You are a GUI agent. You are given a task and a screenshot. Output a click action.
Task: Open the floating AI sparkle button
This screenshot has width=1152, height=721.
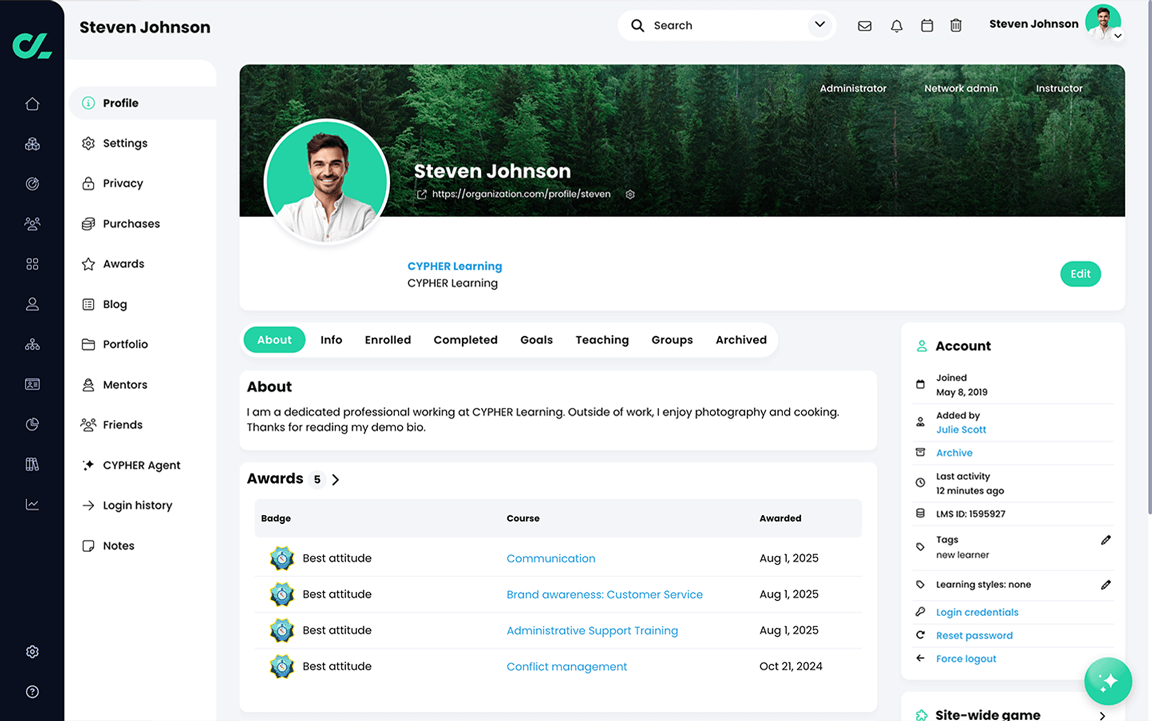[x=1108, y=681]
